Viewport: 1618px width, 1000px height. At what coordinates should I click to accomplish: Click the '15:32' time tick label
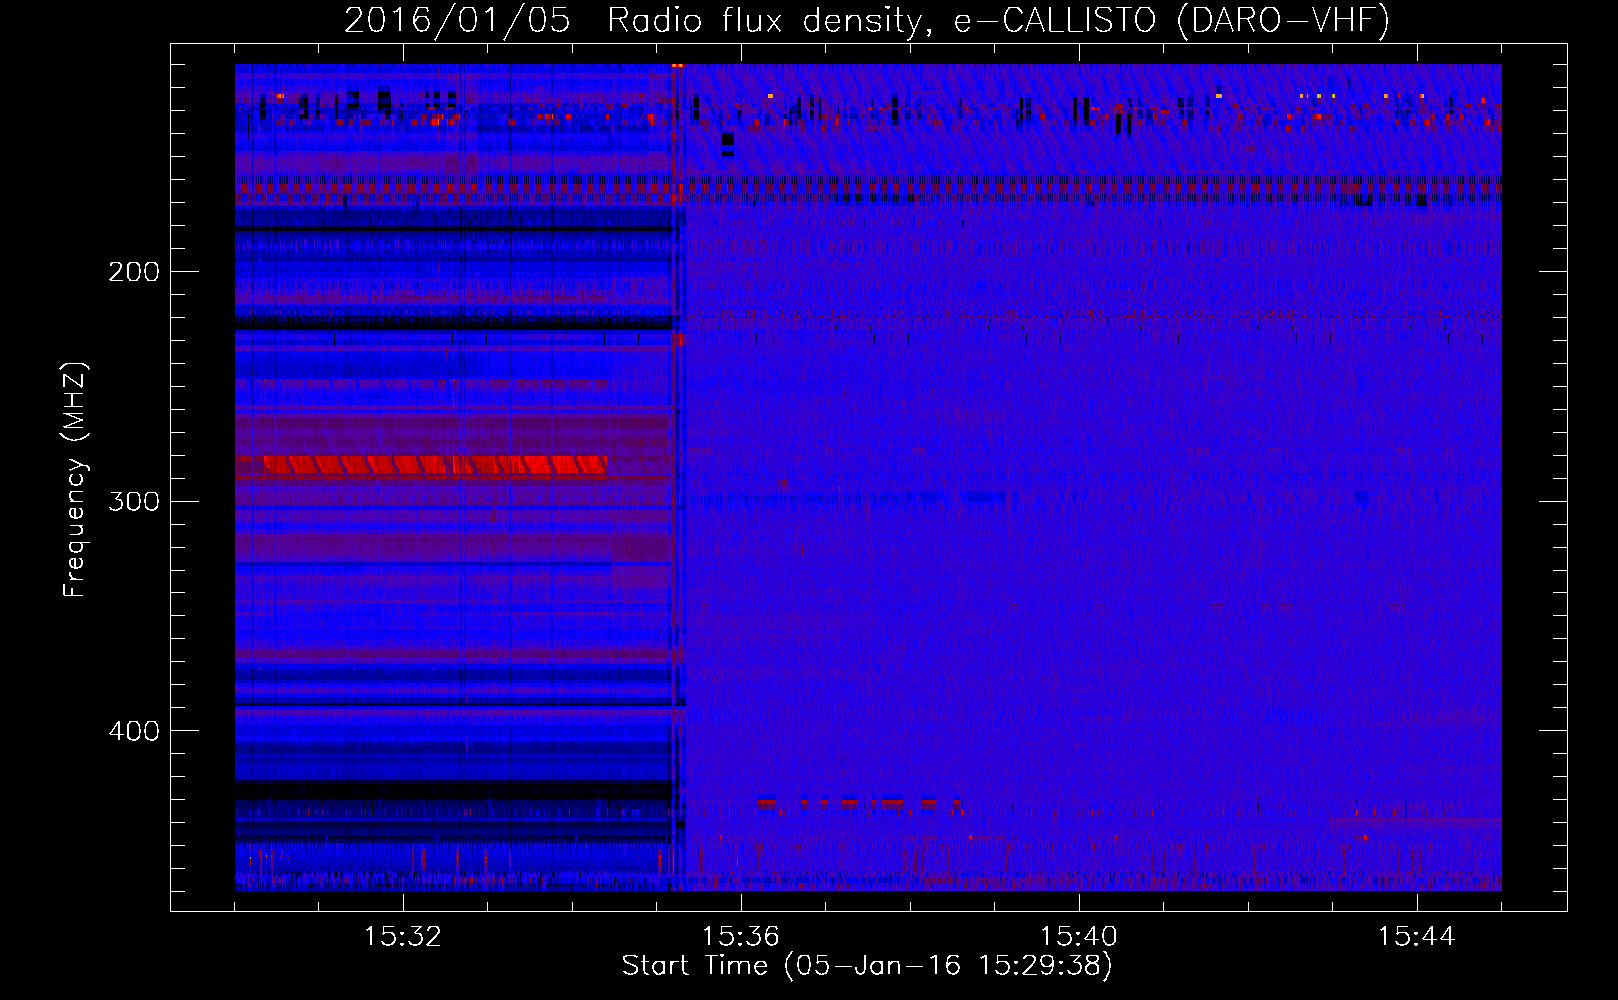point(402,937)
